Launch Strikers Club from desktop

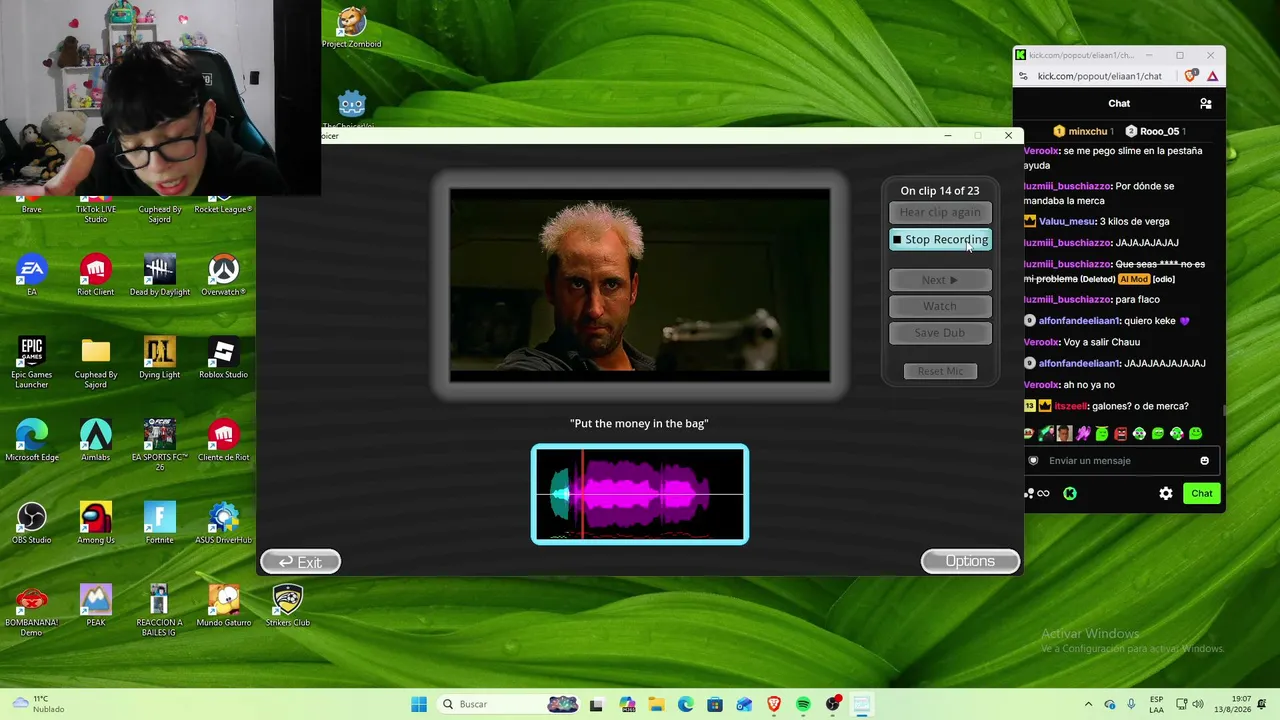pos(287,606)
